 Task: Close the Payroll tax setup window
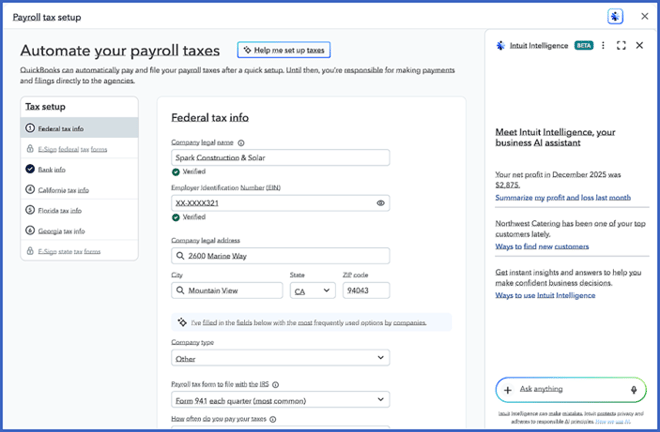(x=644, y=16)
